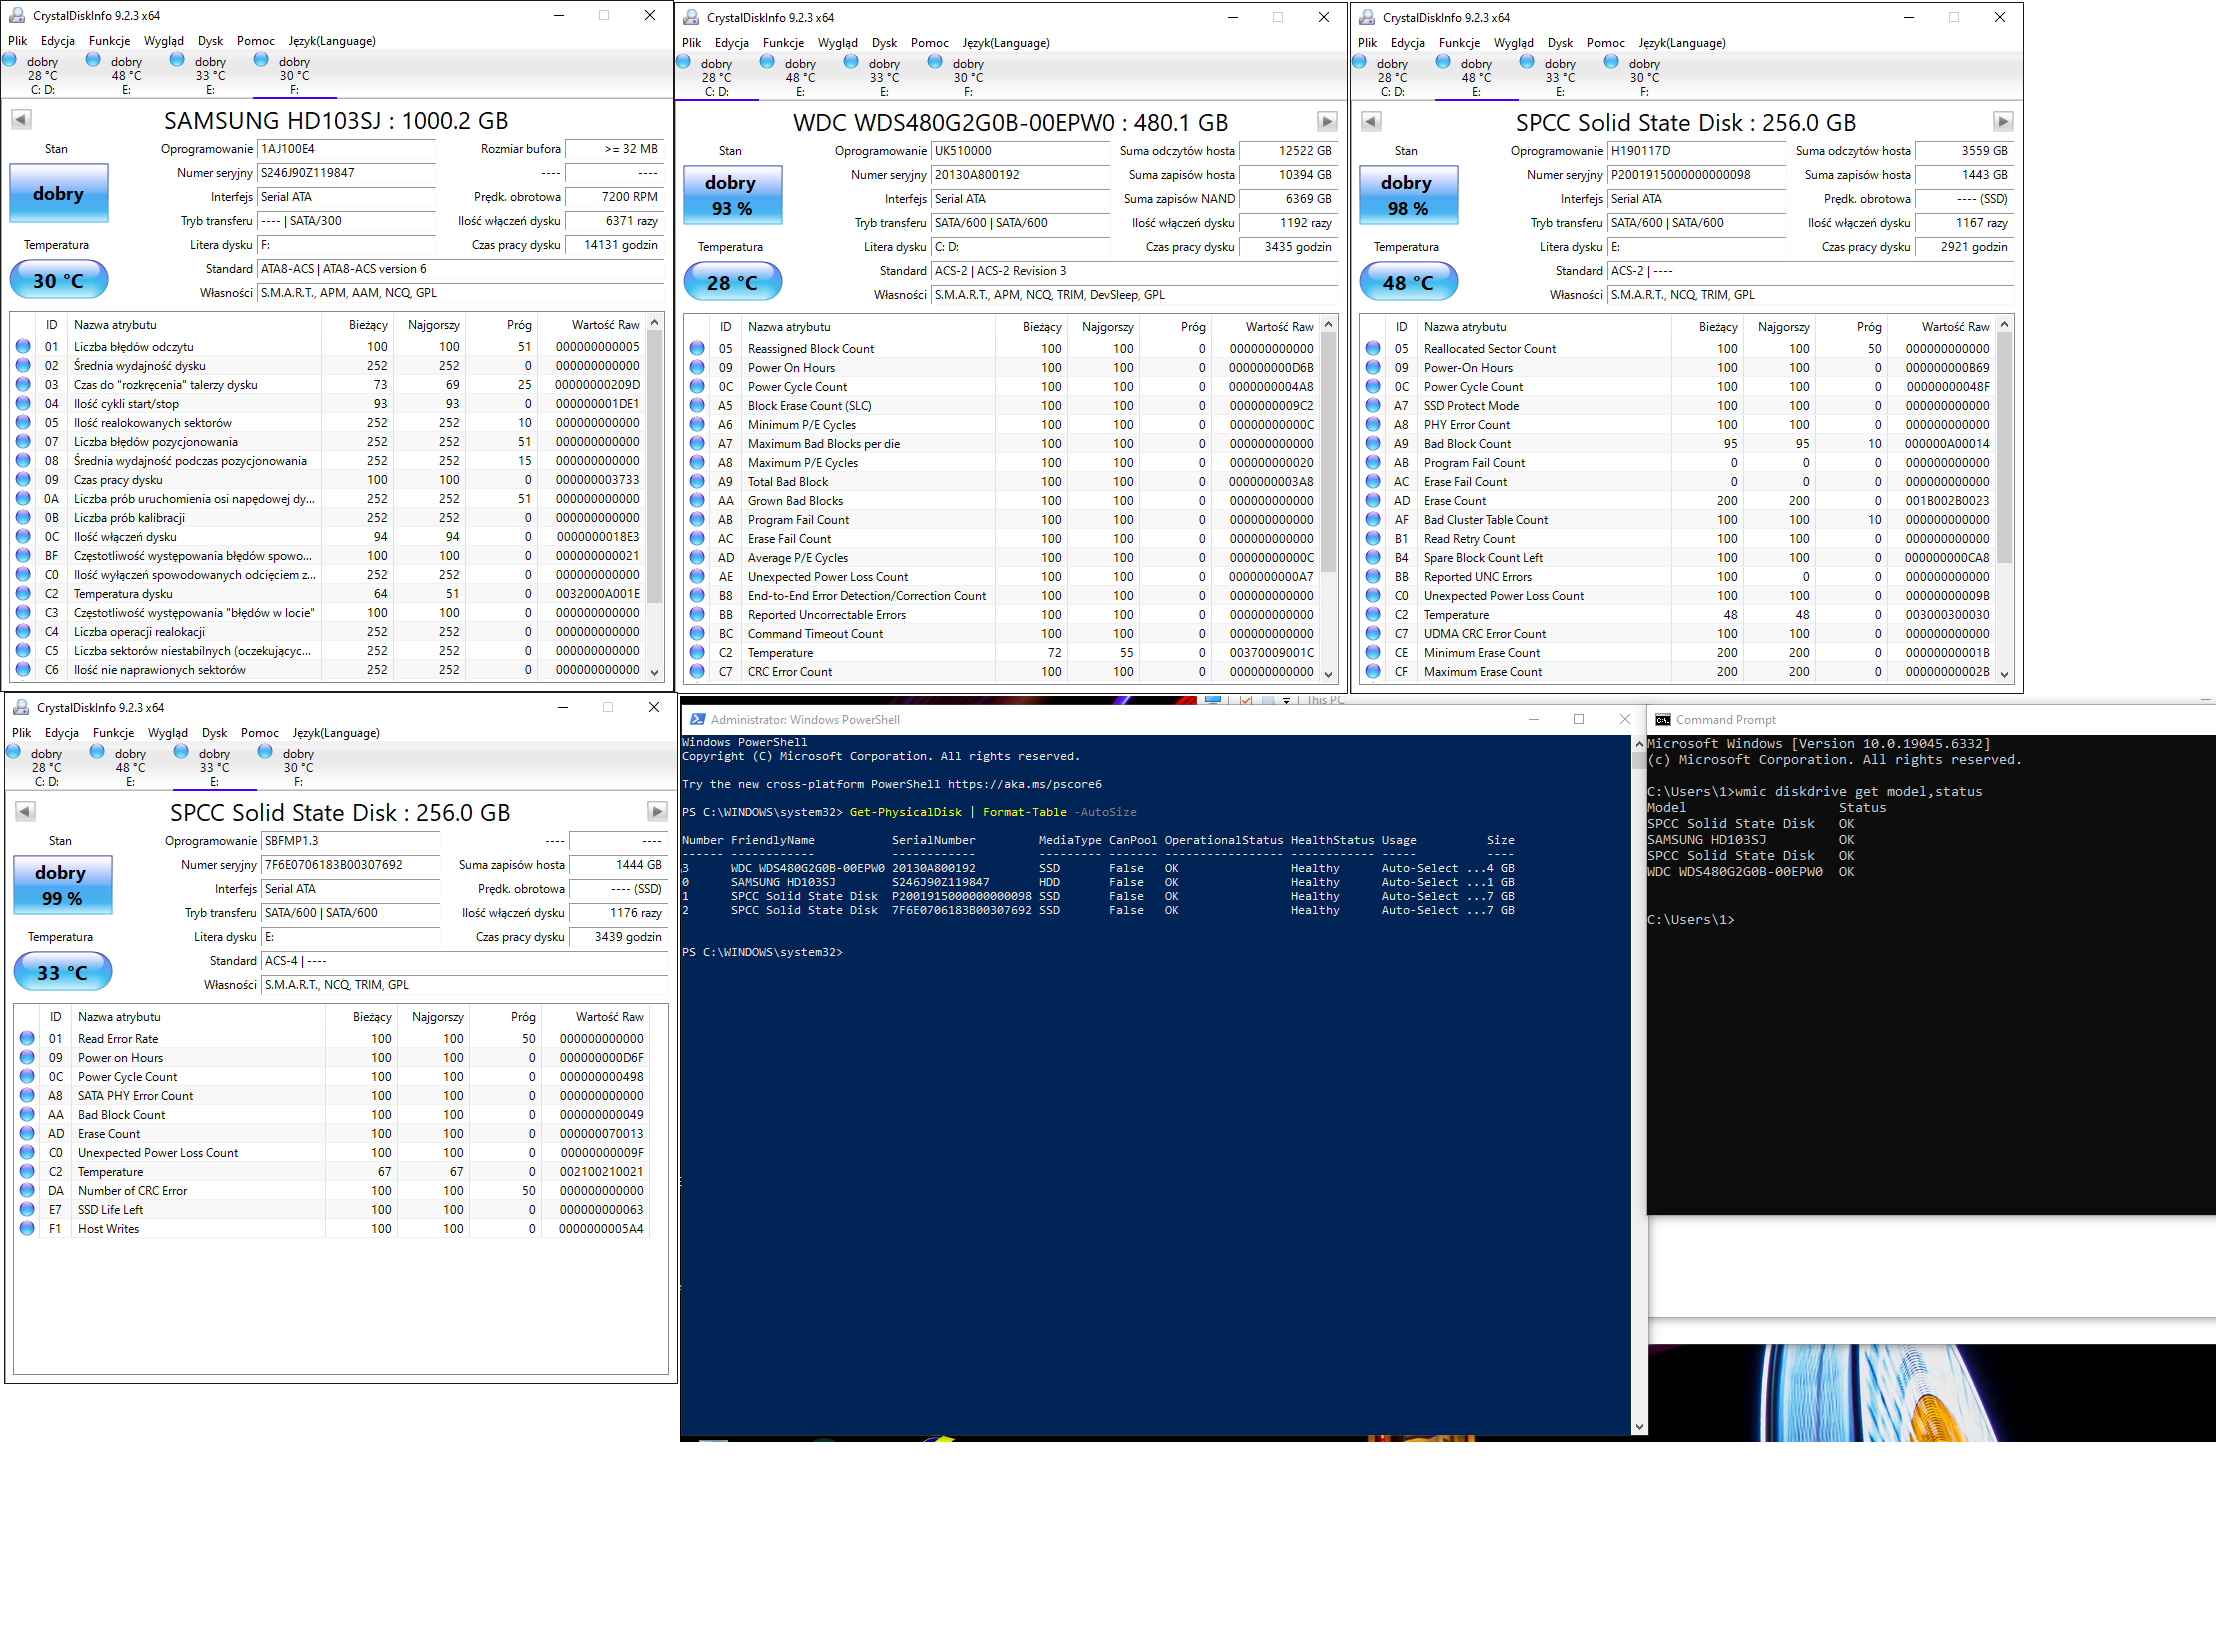Image resolution: width=2216 pixels, height=1634 pixels.
Task: Click the 'dobry 93 %' health status button
Action: click(732, 195)
